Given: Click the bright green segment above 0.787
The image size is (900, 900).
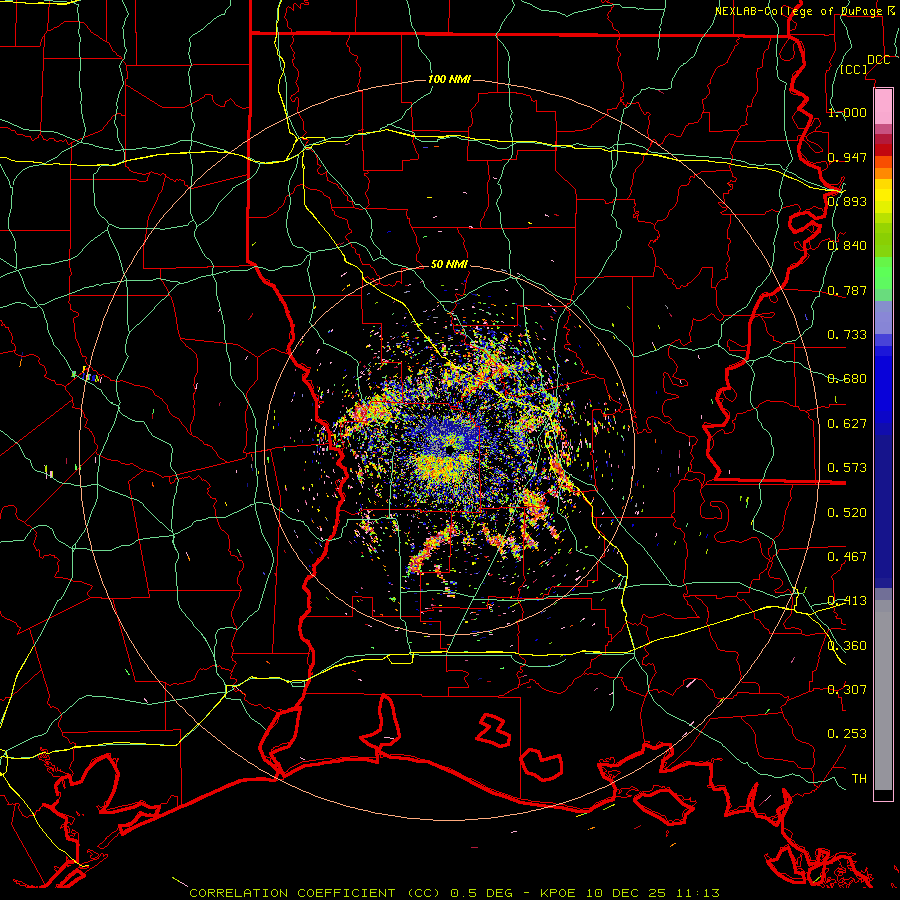Looking at the screenshot, I should [883, 273].
